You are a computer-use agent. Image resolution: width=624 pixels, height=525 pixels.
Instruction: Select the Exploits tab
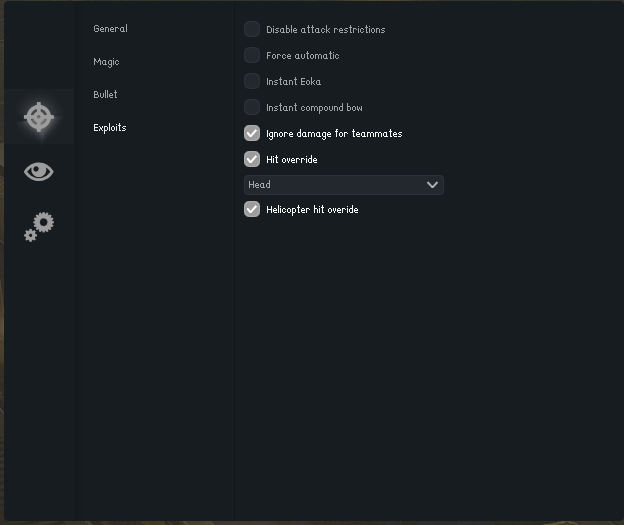(x=110, y=128)
